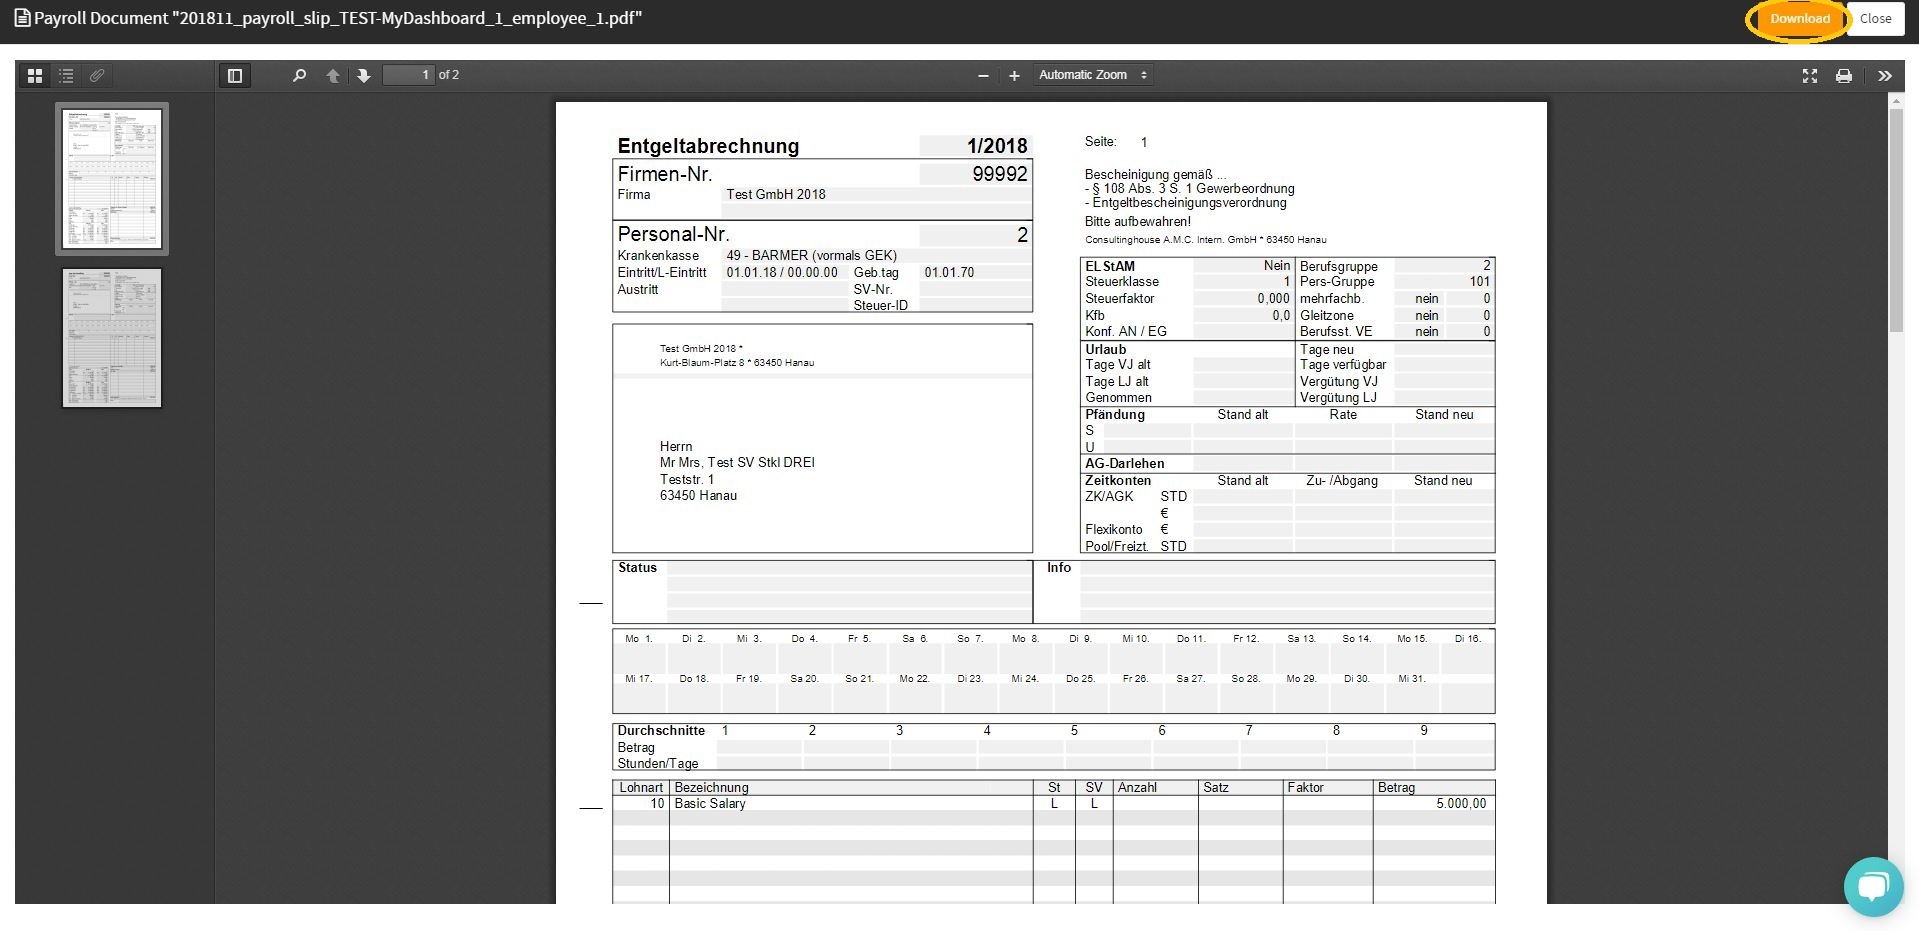Print the payroll document
The height and width of the screenshot is (931, 1919).
[x=1844, y=76]
